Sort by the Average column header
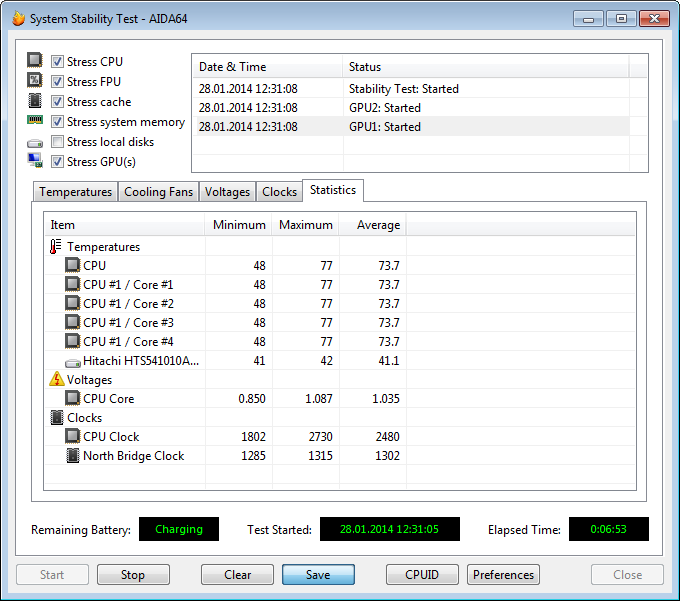This screenshot has height=601, width=680. 372,225
